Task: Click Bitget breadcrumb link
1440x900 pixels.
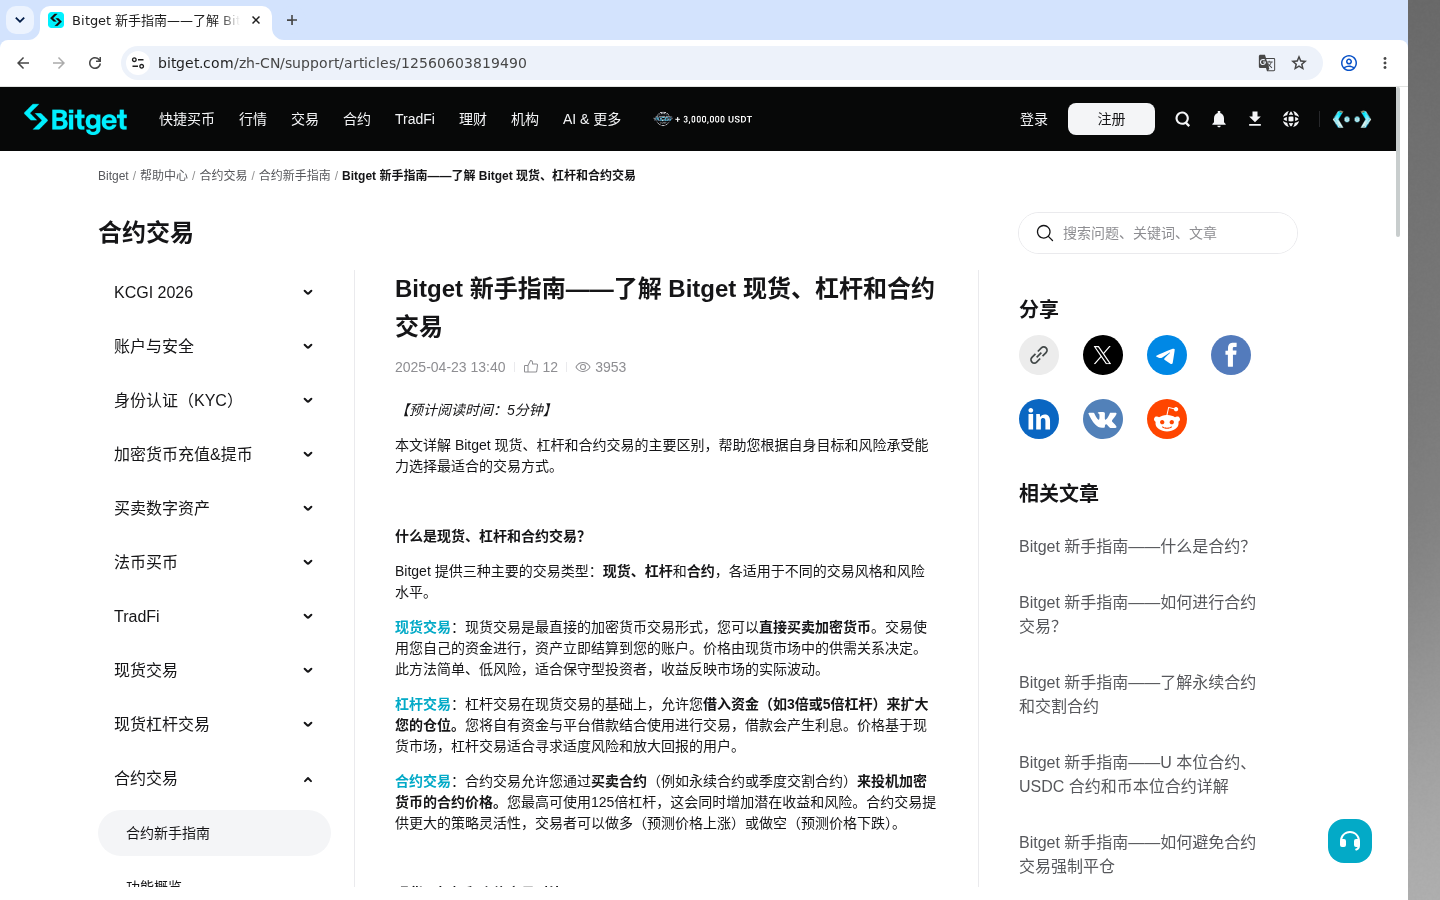Action: coord(113,175)
